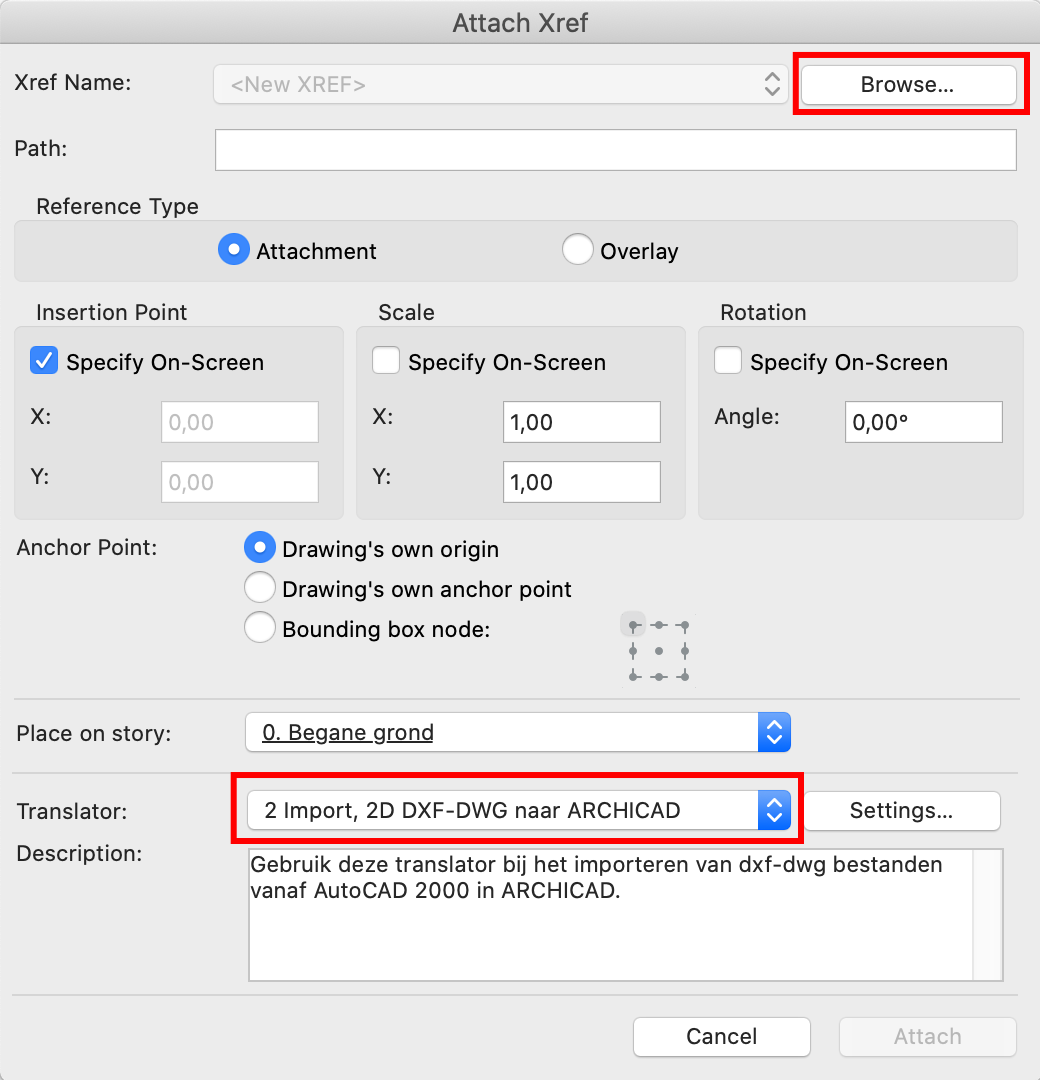The height and width of the screenshot is (1080, 1040).
Task: Open translator Settings... button
Action: (902, 811)
